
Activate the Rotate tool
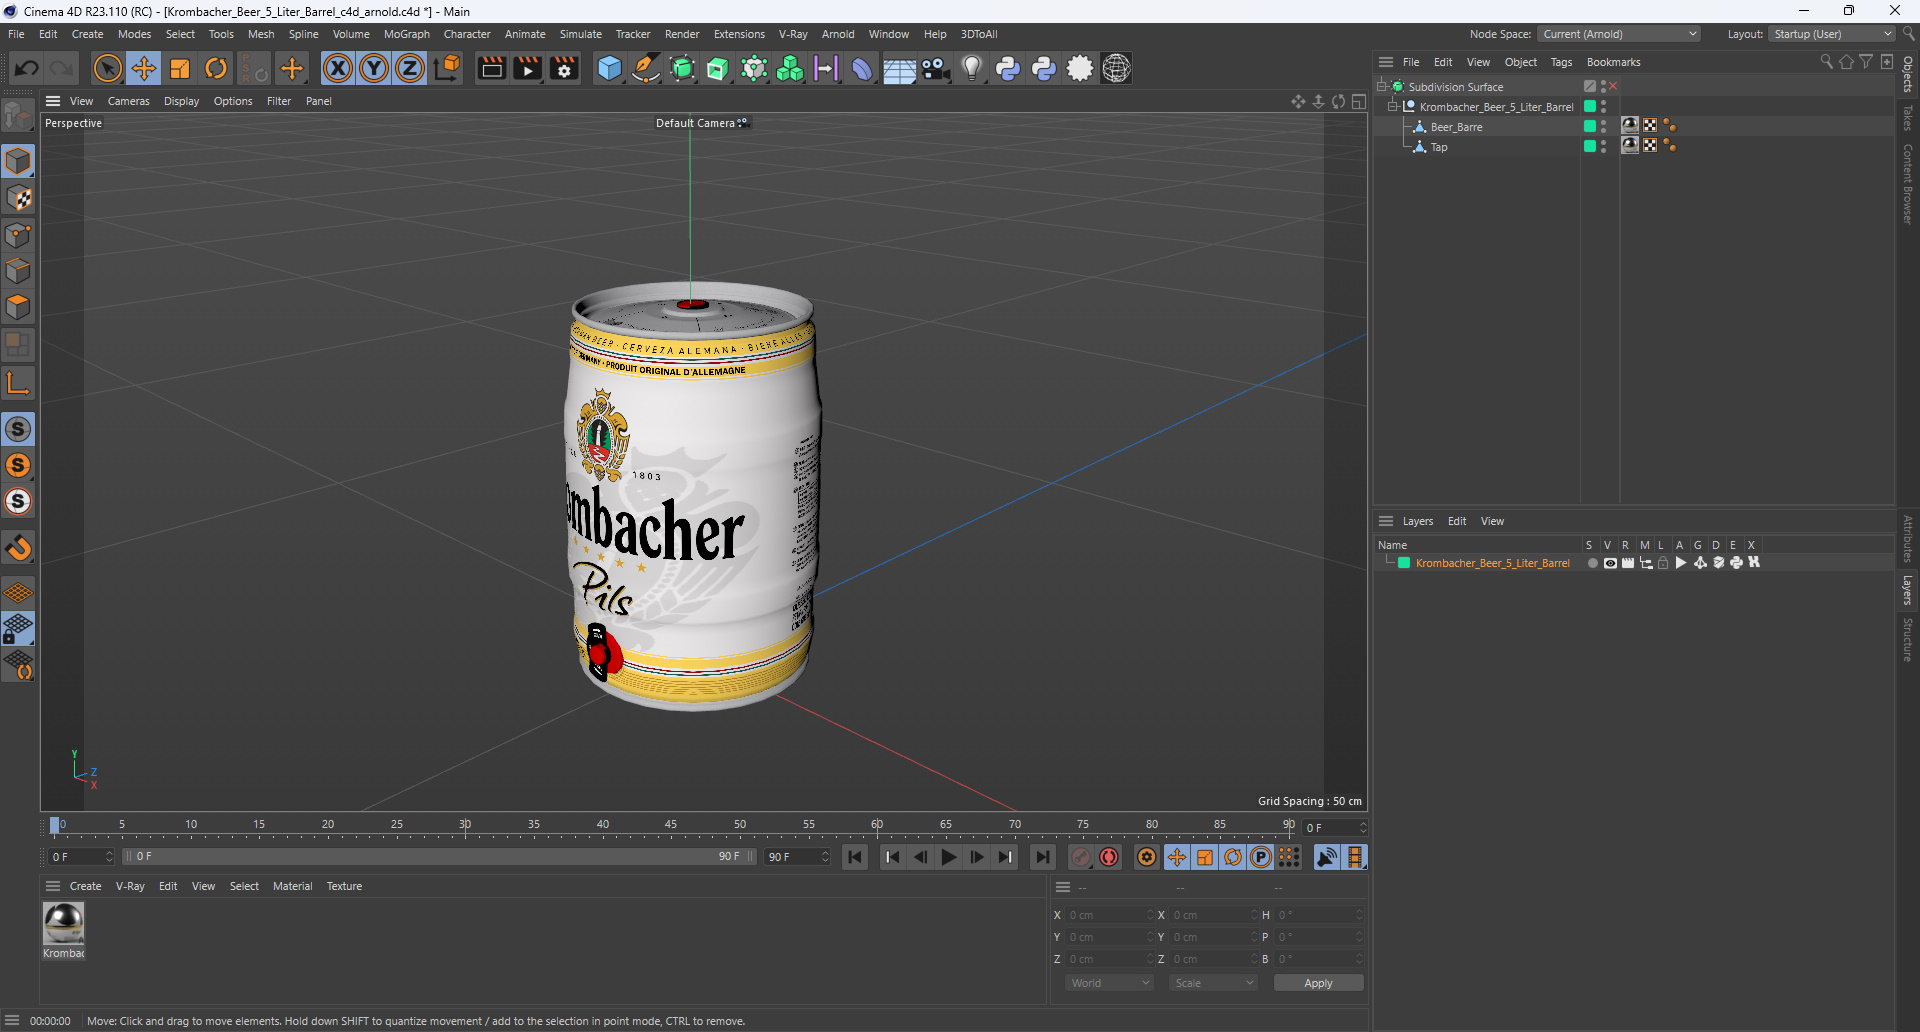click(216, 68)
